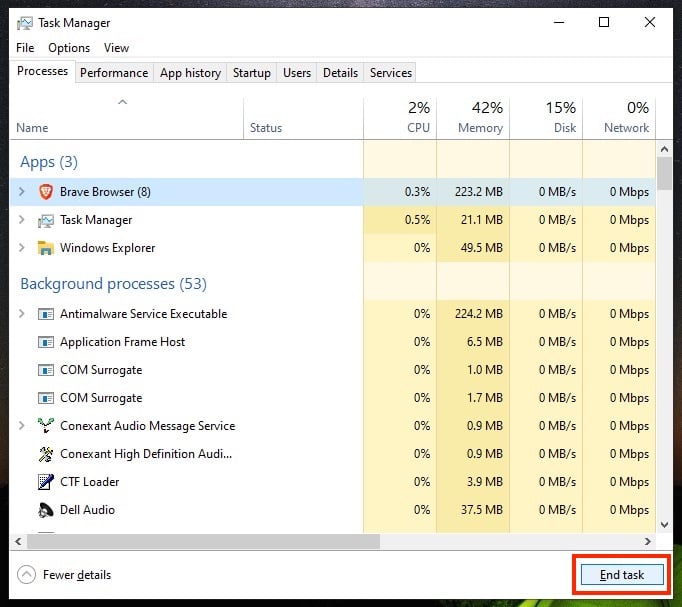
Task: Switch to the Details tab
Action: [x=340, y=73]
